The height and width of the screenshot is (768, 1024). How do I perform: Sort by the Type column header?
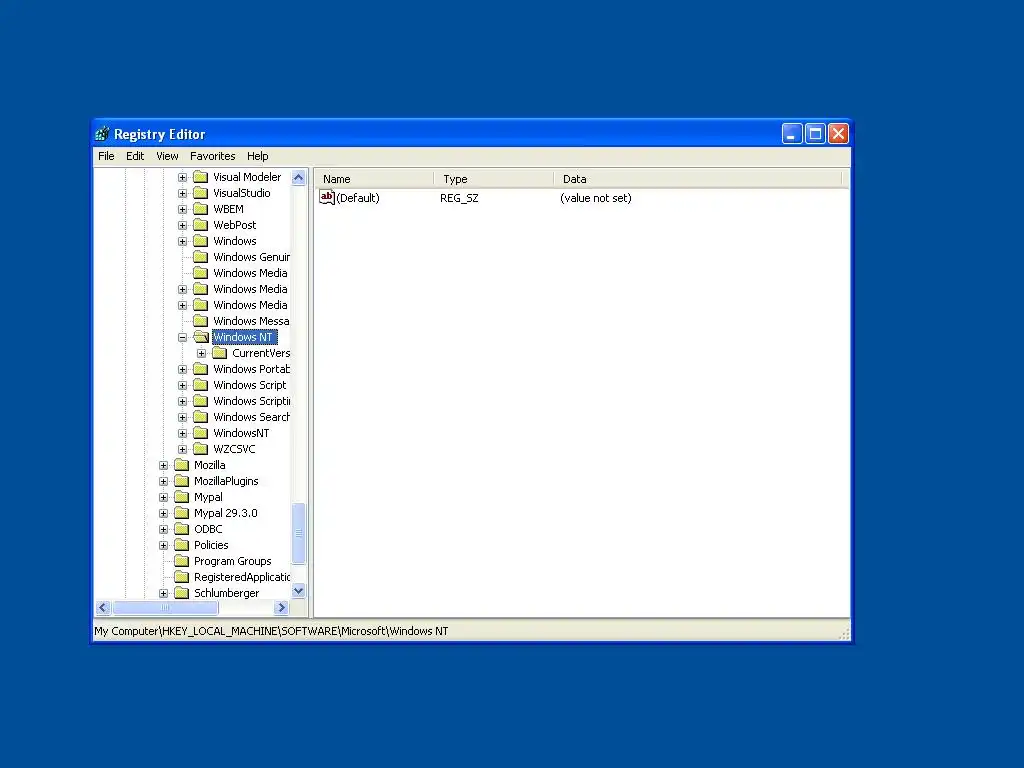pyautogui.click(x=493, y=179)
